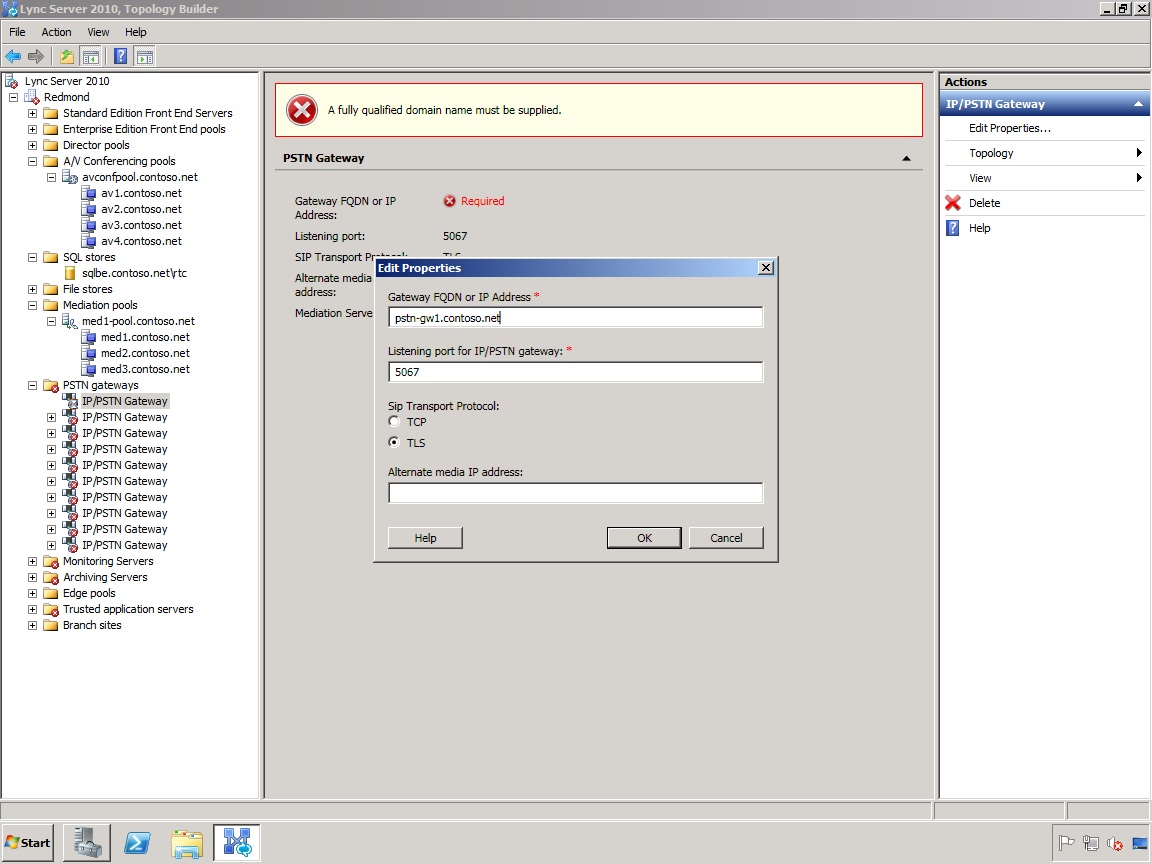Collapse the A/V Conferencing pools node
The width and height of the screenshot is (1152, 864).
(x=32, y=161)
